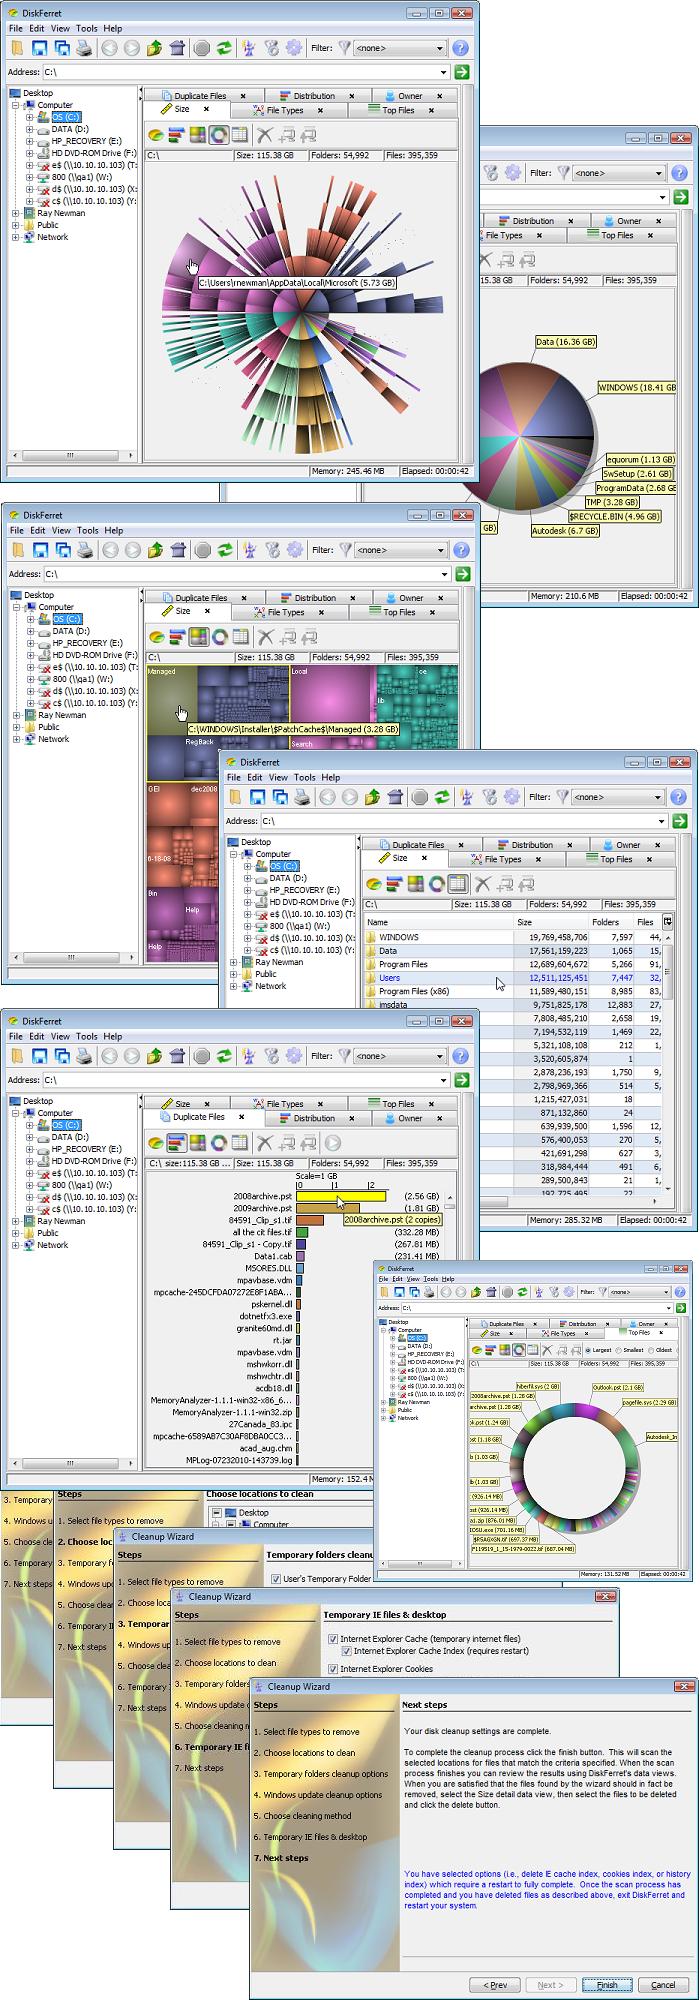The image size is (700, 2000).
Task: Select the Largest radio button in the small ring chart window
Action: click(x=587, y=1350)
